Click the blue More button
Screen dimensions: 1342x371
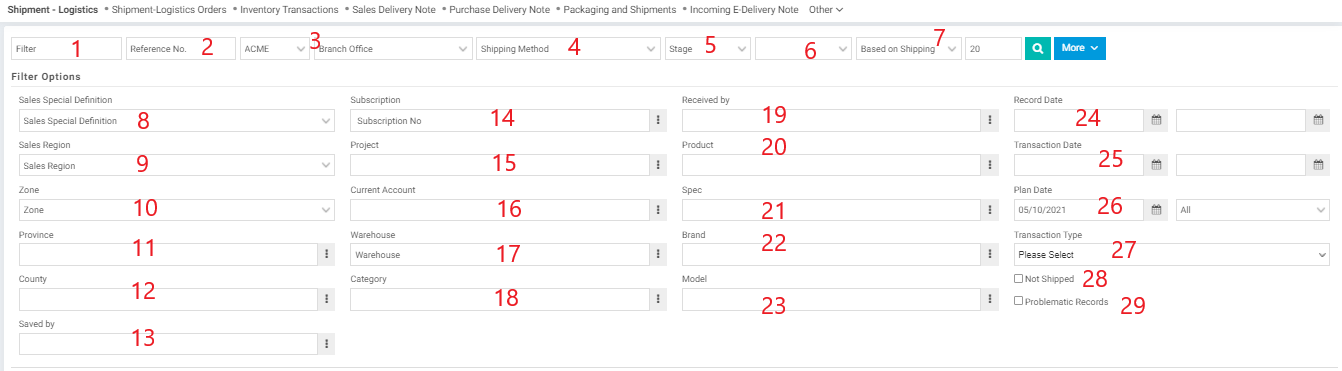click(1080, 48)
